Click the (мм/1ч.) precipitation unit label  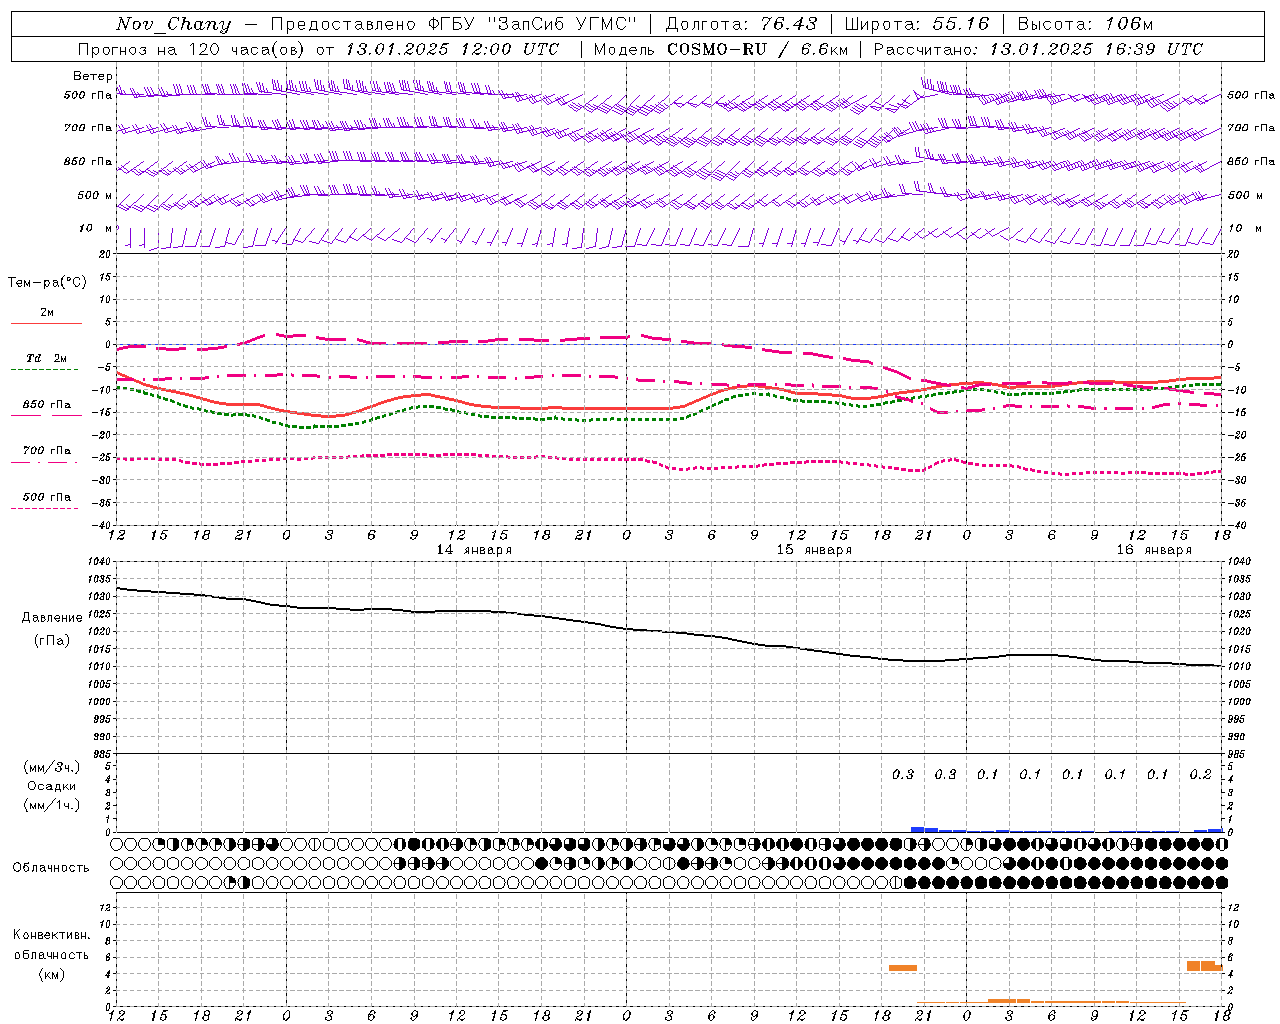point(51,805)
